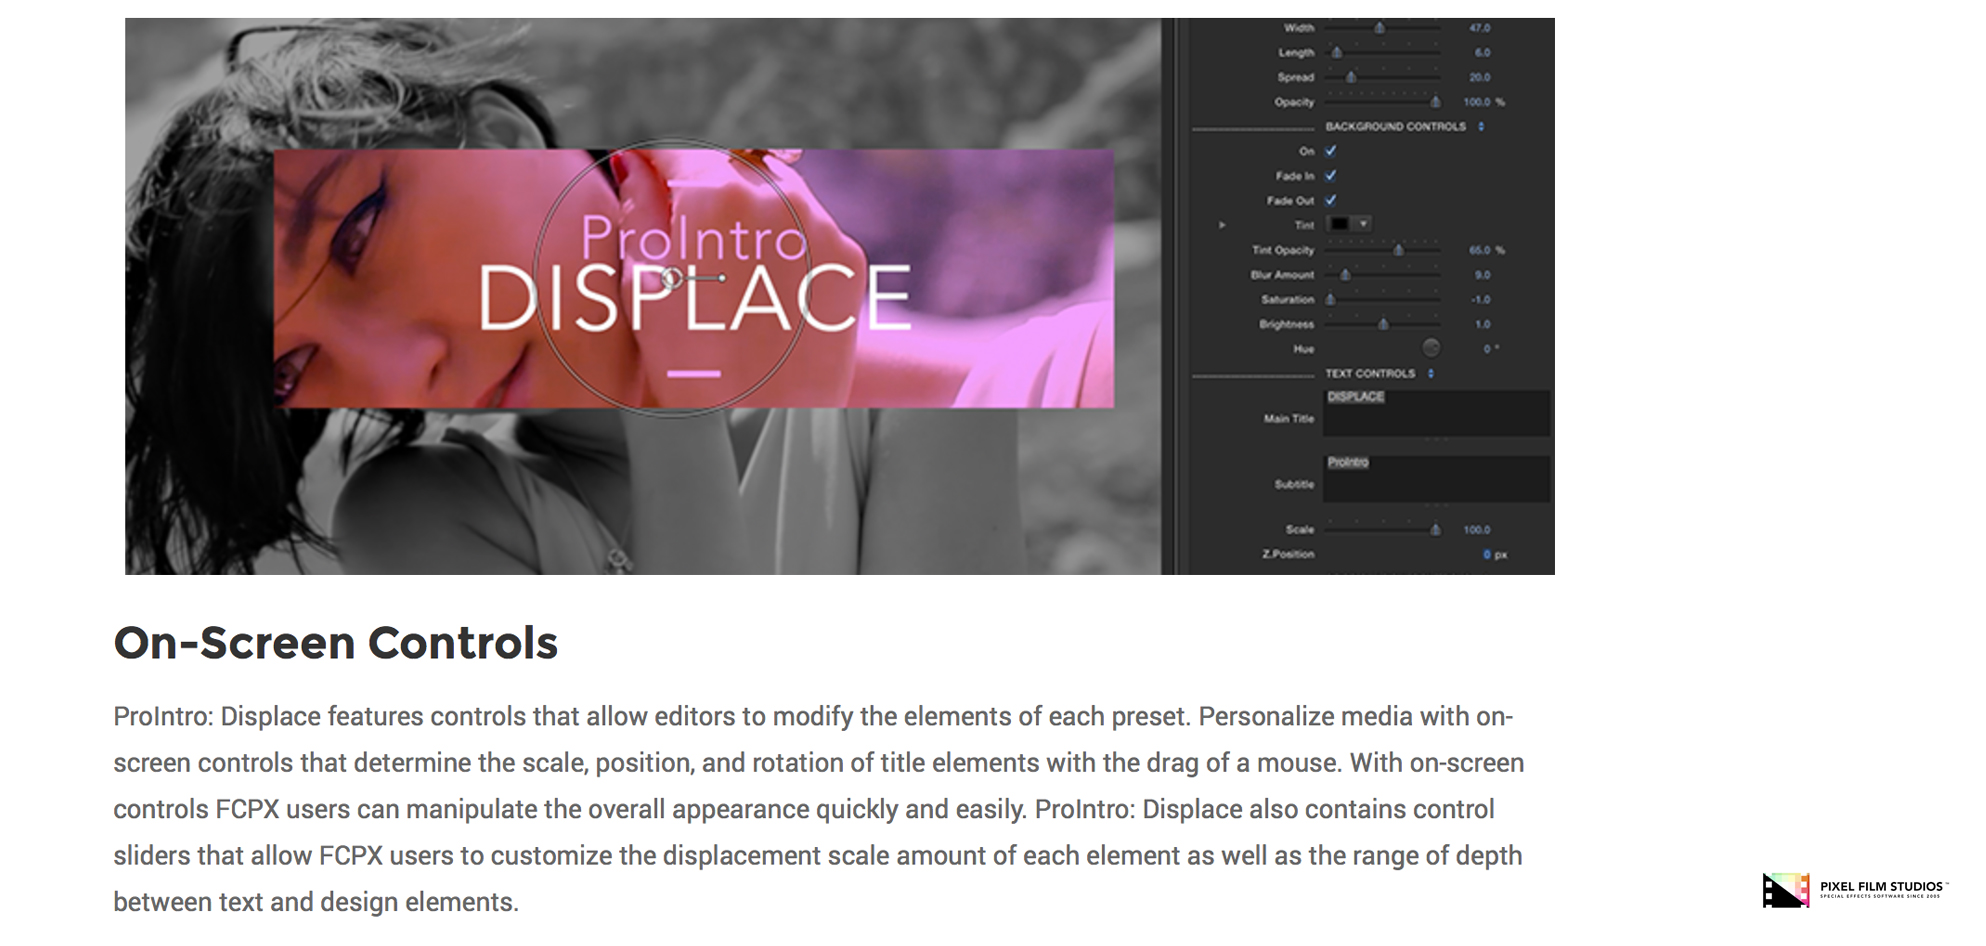The image size is (1986, 946).
Task: Click the on-screen rotation handle dot
Action: 722,278
